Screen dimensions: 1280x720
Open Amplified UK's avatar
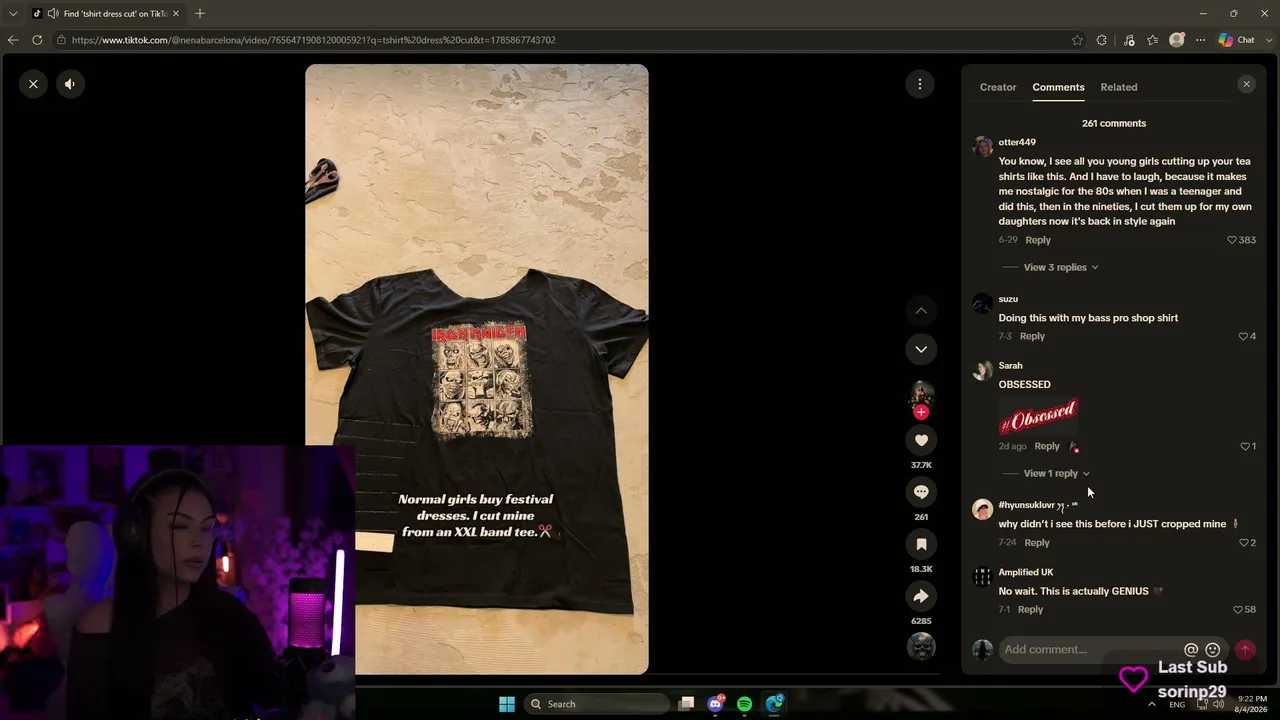point(983,577)
